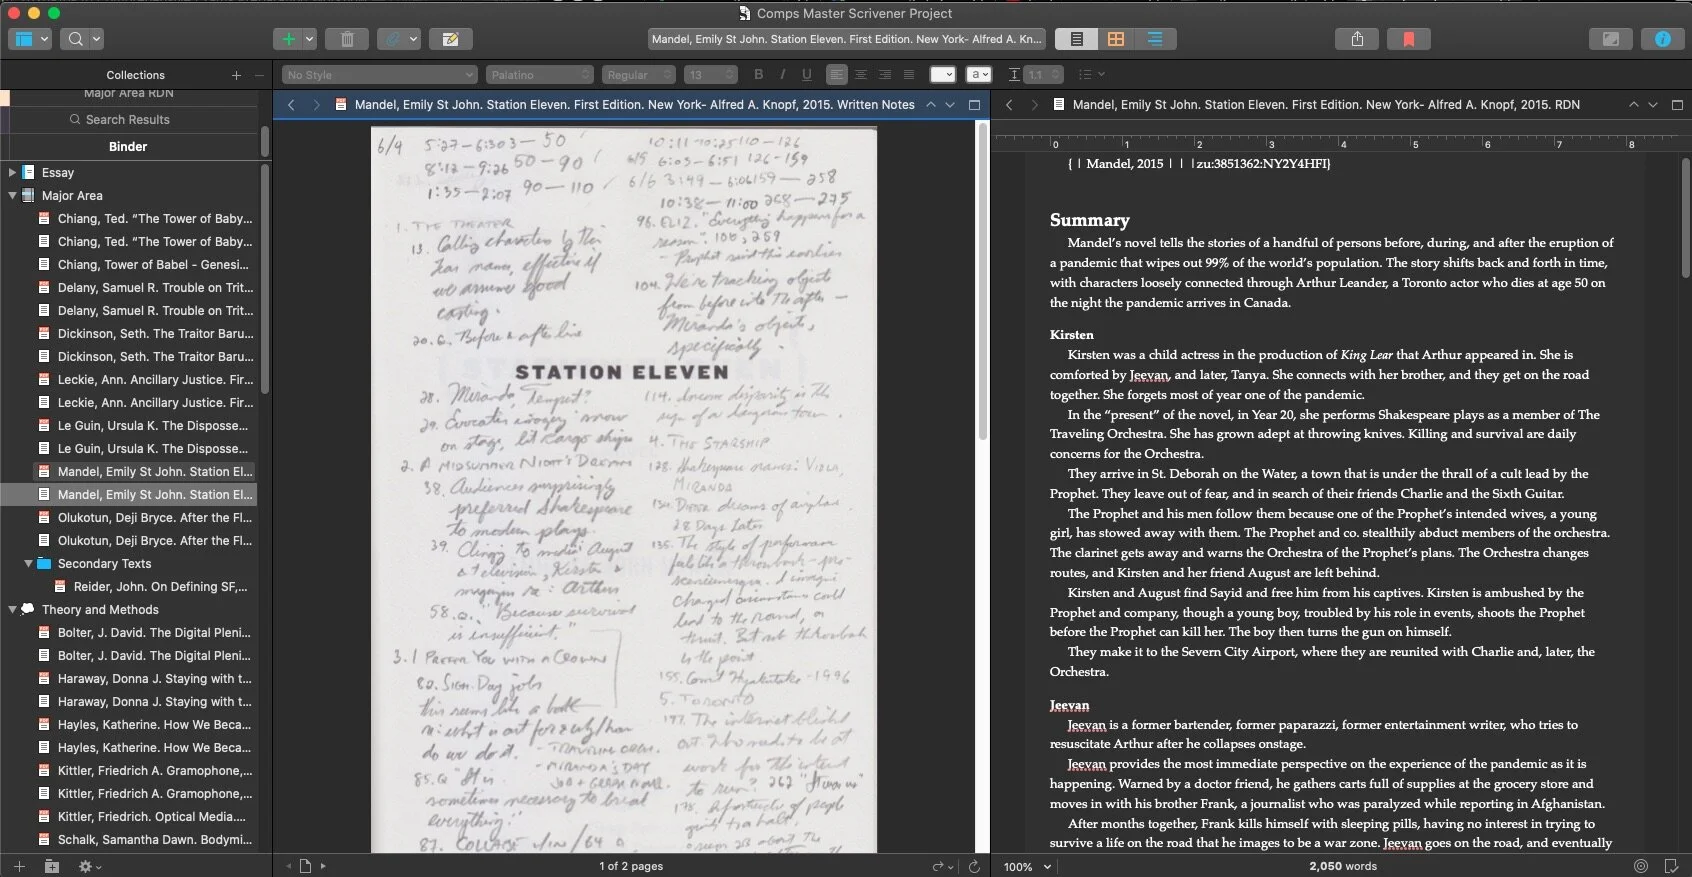
Task: Toggle Bold formatting
Action: pyautogui.click(x=758, y=75)
